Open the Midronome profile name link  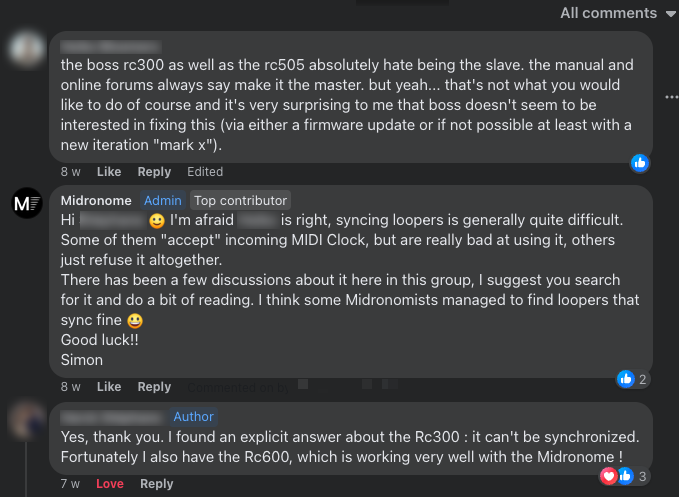96,200
